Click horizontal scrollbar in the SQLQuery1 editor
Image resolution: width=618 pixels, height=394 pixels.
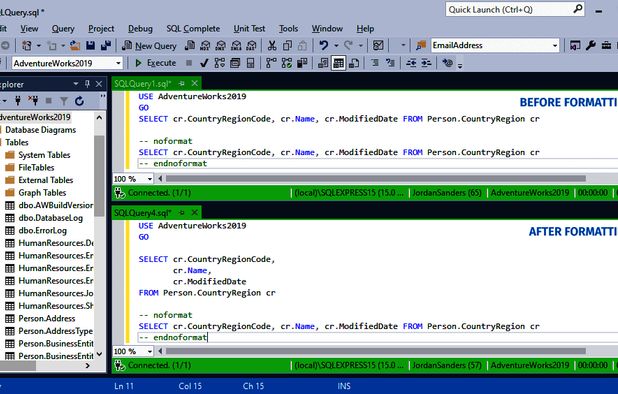(376, 179)
